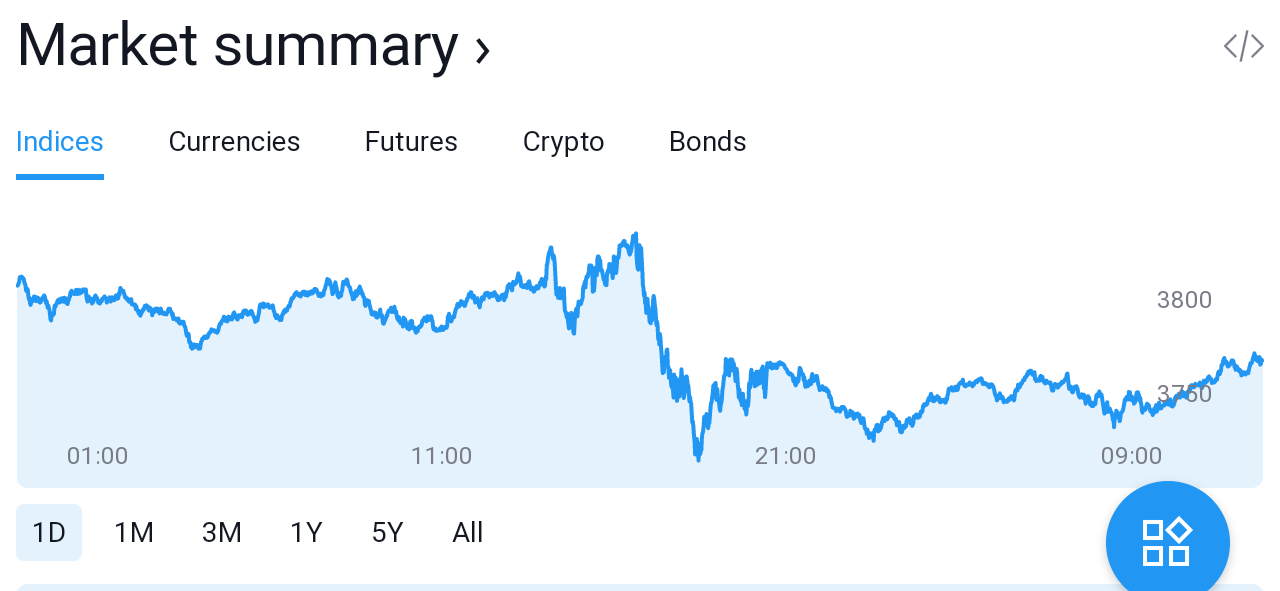Viewport: 1280px width, 591px height.
Task: Show the 5Y chart range
Action: 388,533
